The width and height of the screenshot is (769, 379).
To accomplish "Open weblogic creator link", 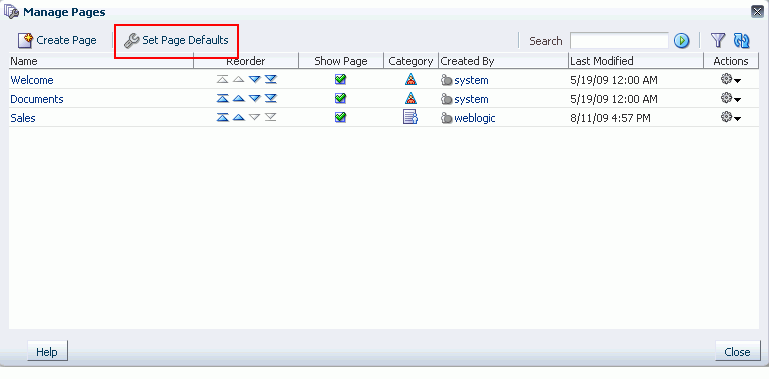I will tap(475, 118).
